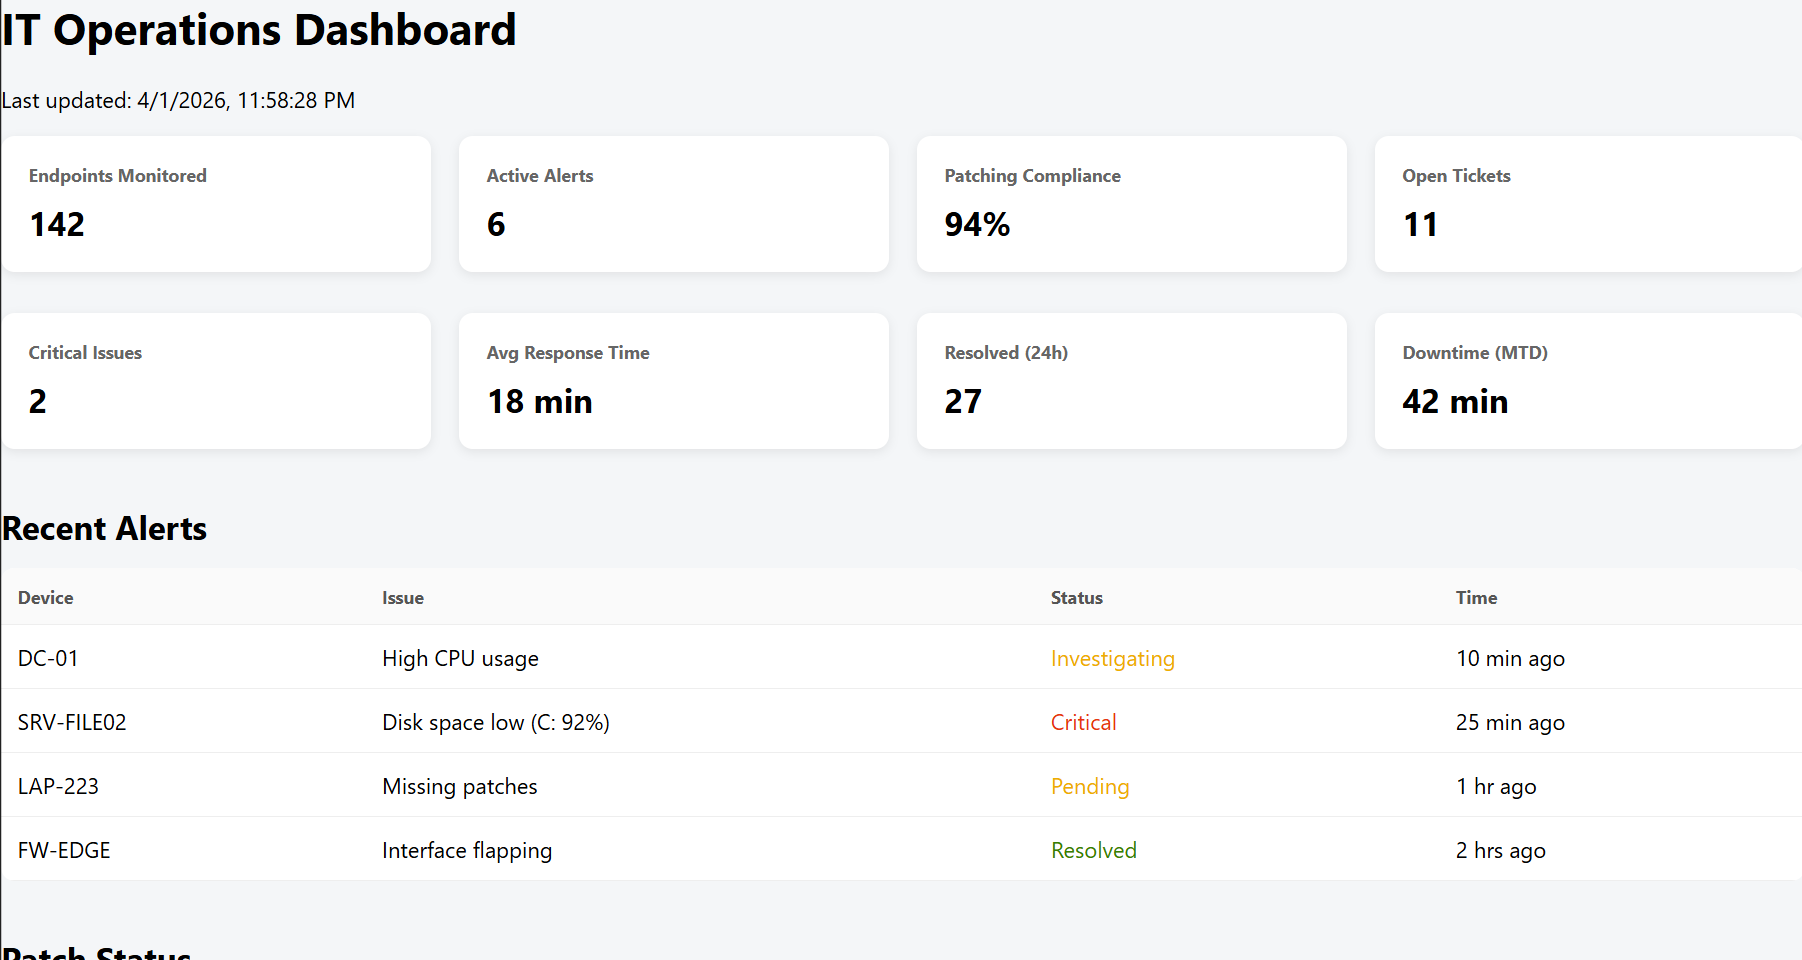Click the Pending status for LAP-223
Viewport: 1802px width, 960px height.
(1090, 786)
